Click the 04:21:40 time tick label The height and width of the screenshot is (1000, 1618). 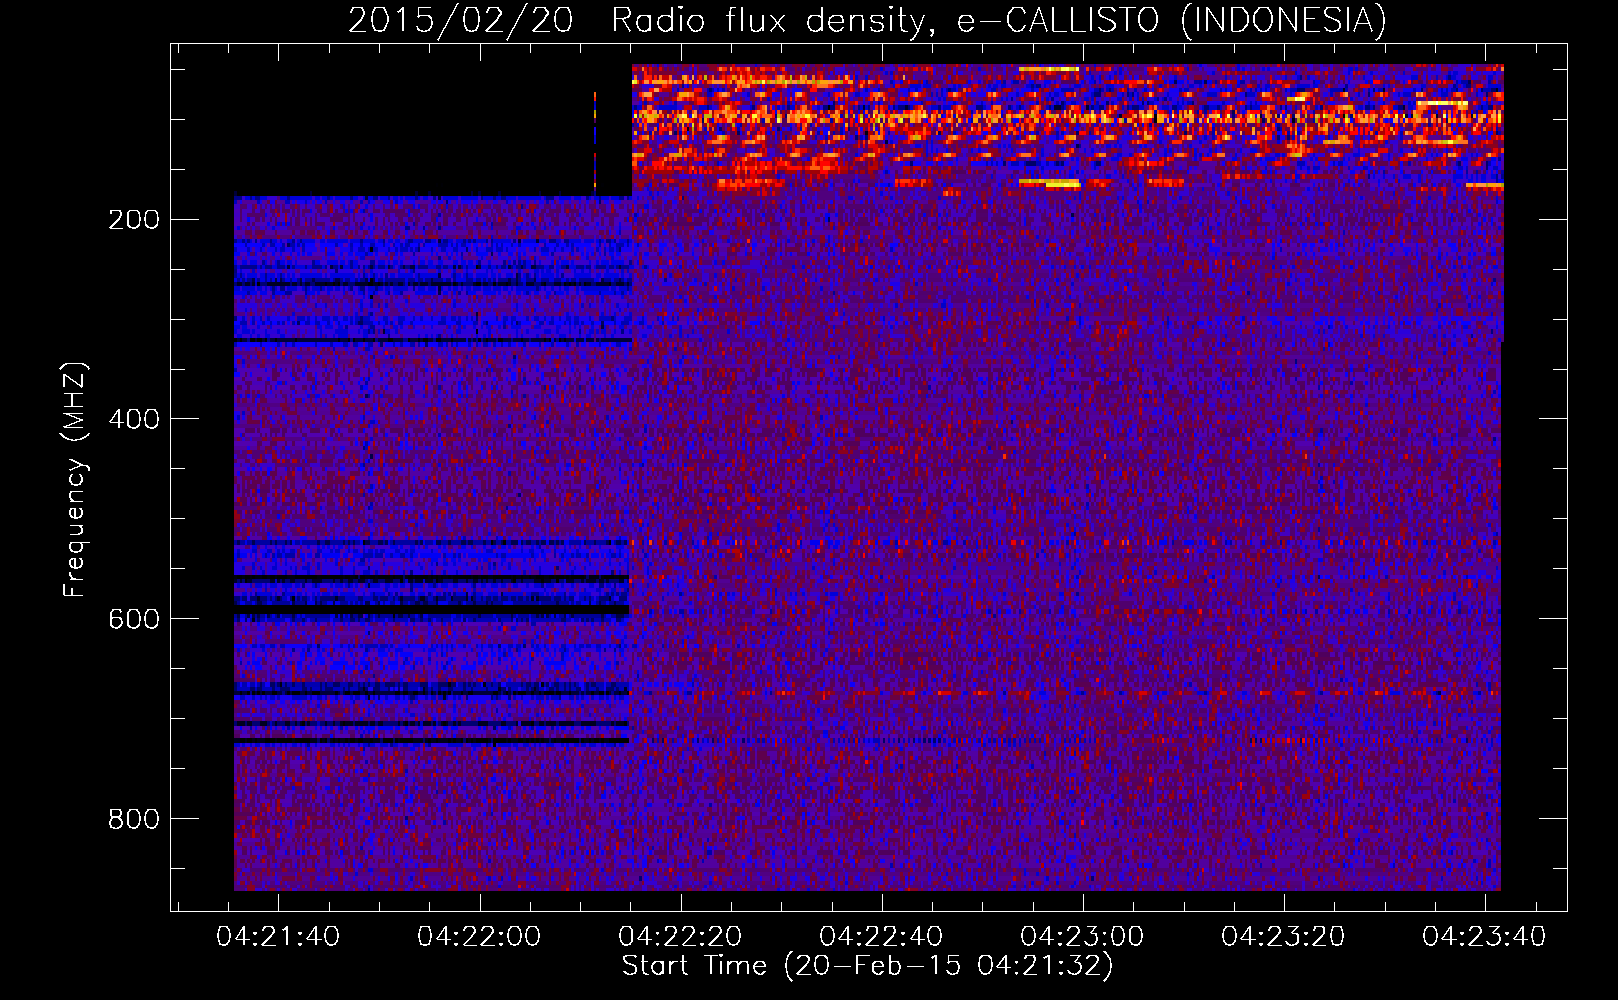[x=278, y=937]
